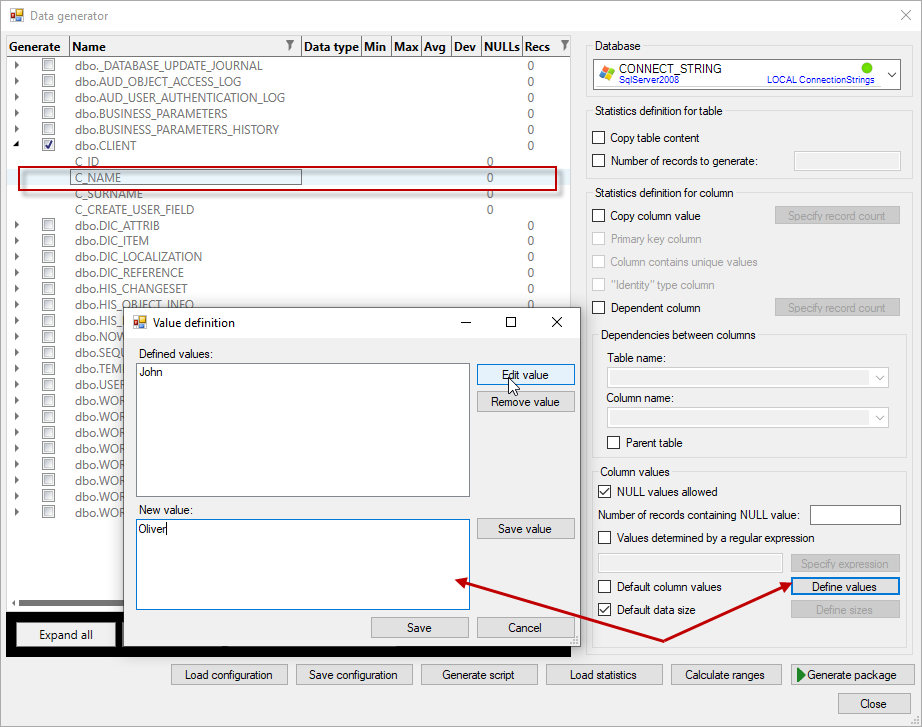922x727 pixels.
Task: Maximize the Value definition dialog
Action: click(x=511, y=322)
